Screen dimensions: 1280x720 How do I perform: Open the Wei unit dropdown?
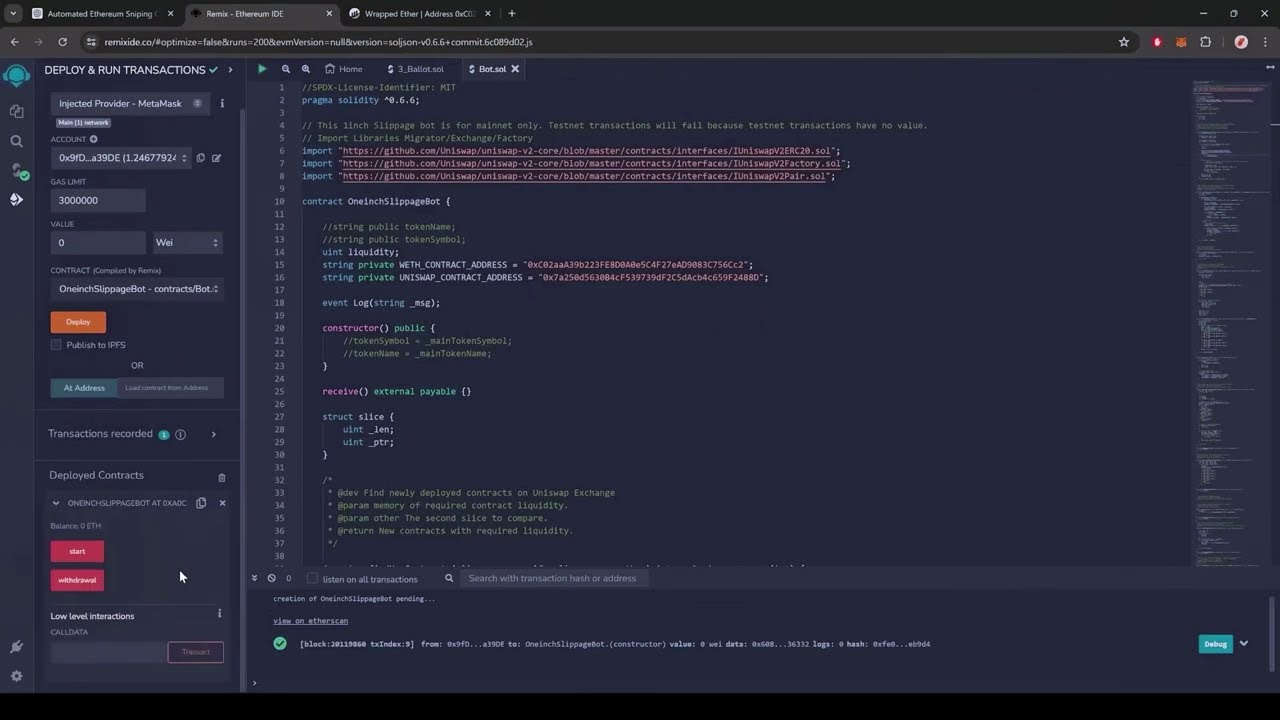[x=187, y=242]
